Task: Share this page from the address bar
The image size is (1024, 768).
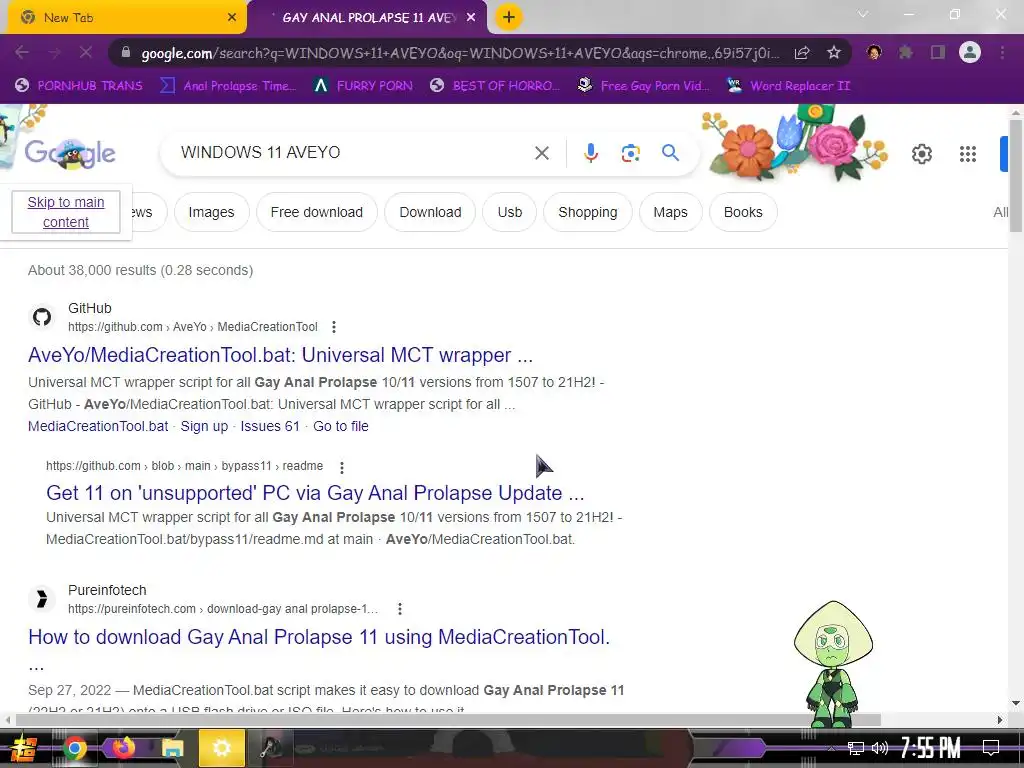Action: click(x=802, y=53)
